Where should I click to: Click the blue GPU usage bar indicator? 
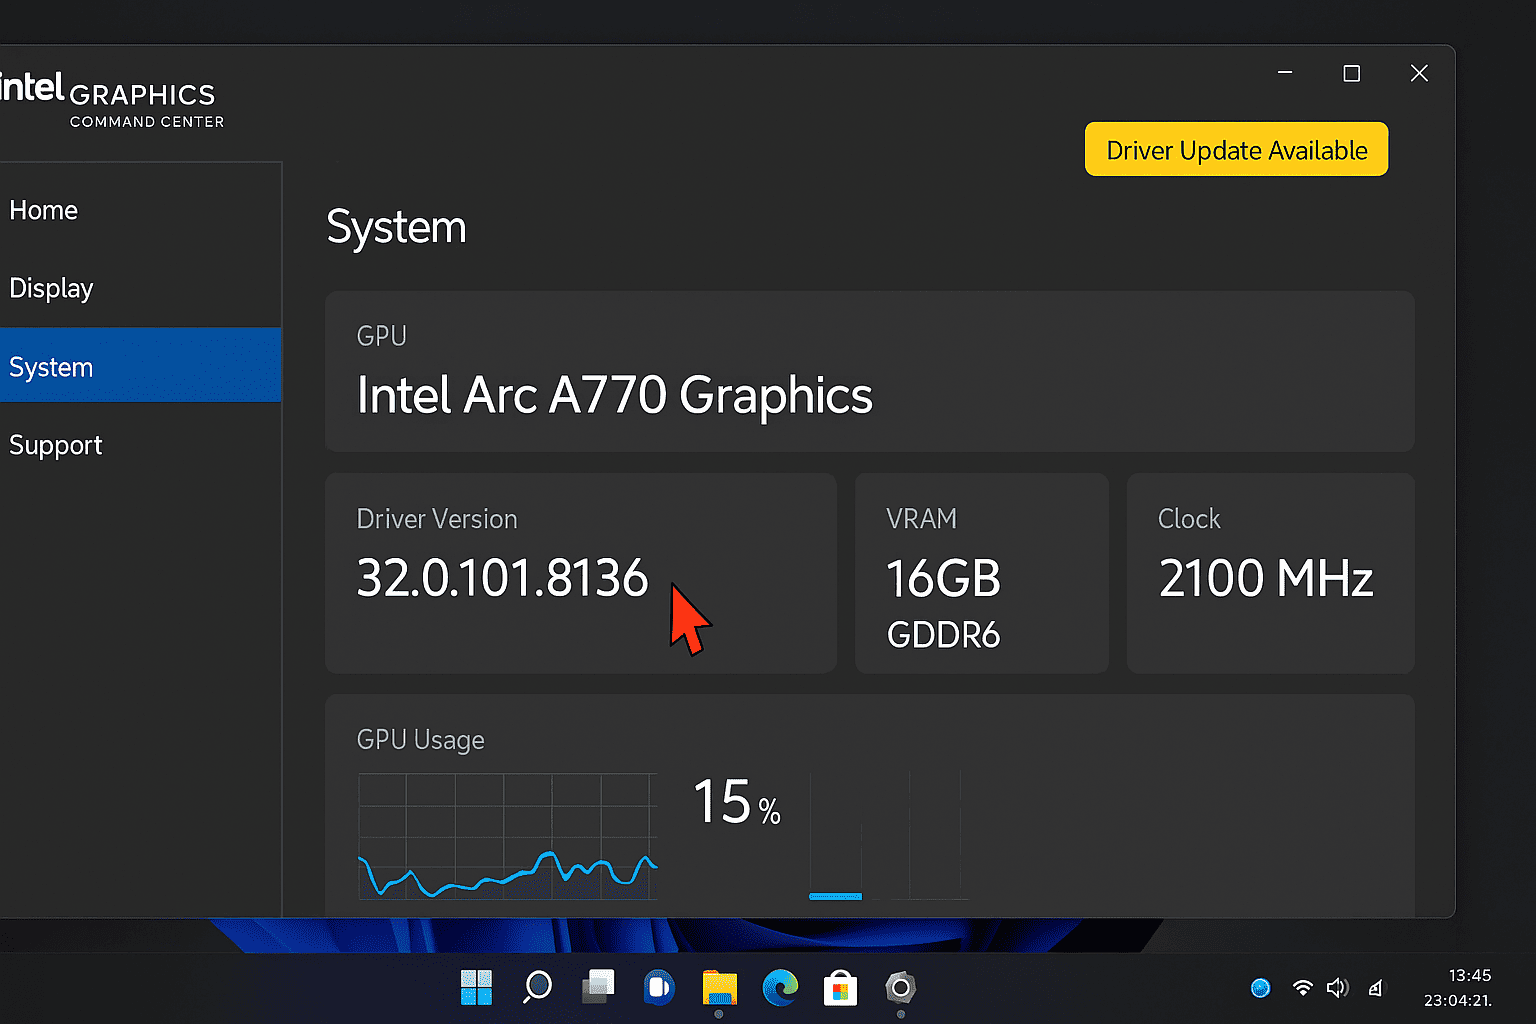click(x=835, y=896)
